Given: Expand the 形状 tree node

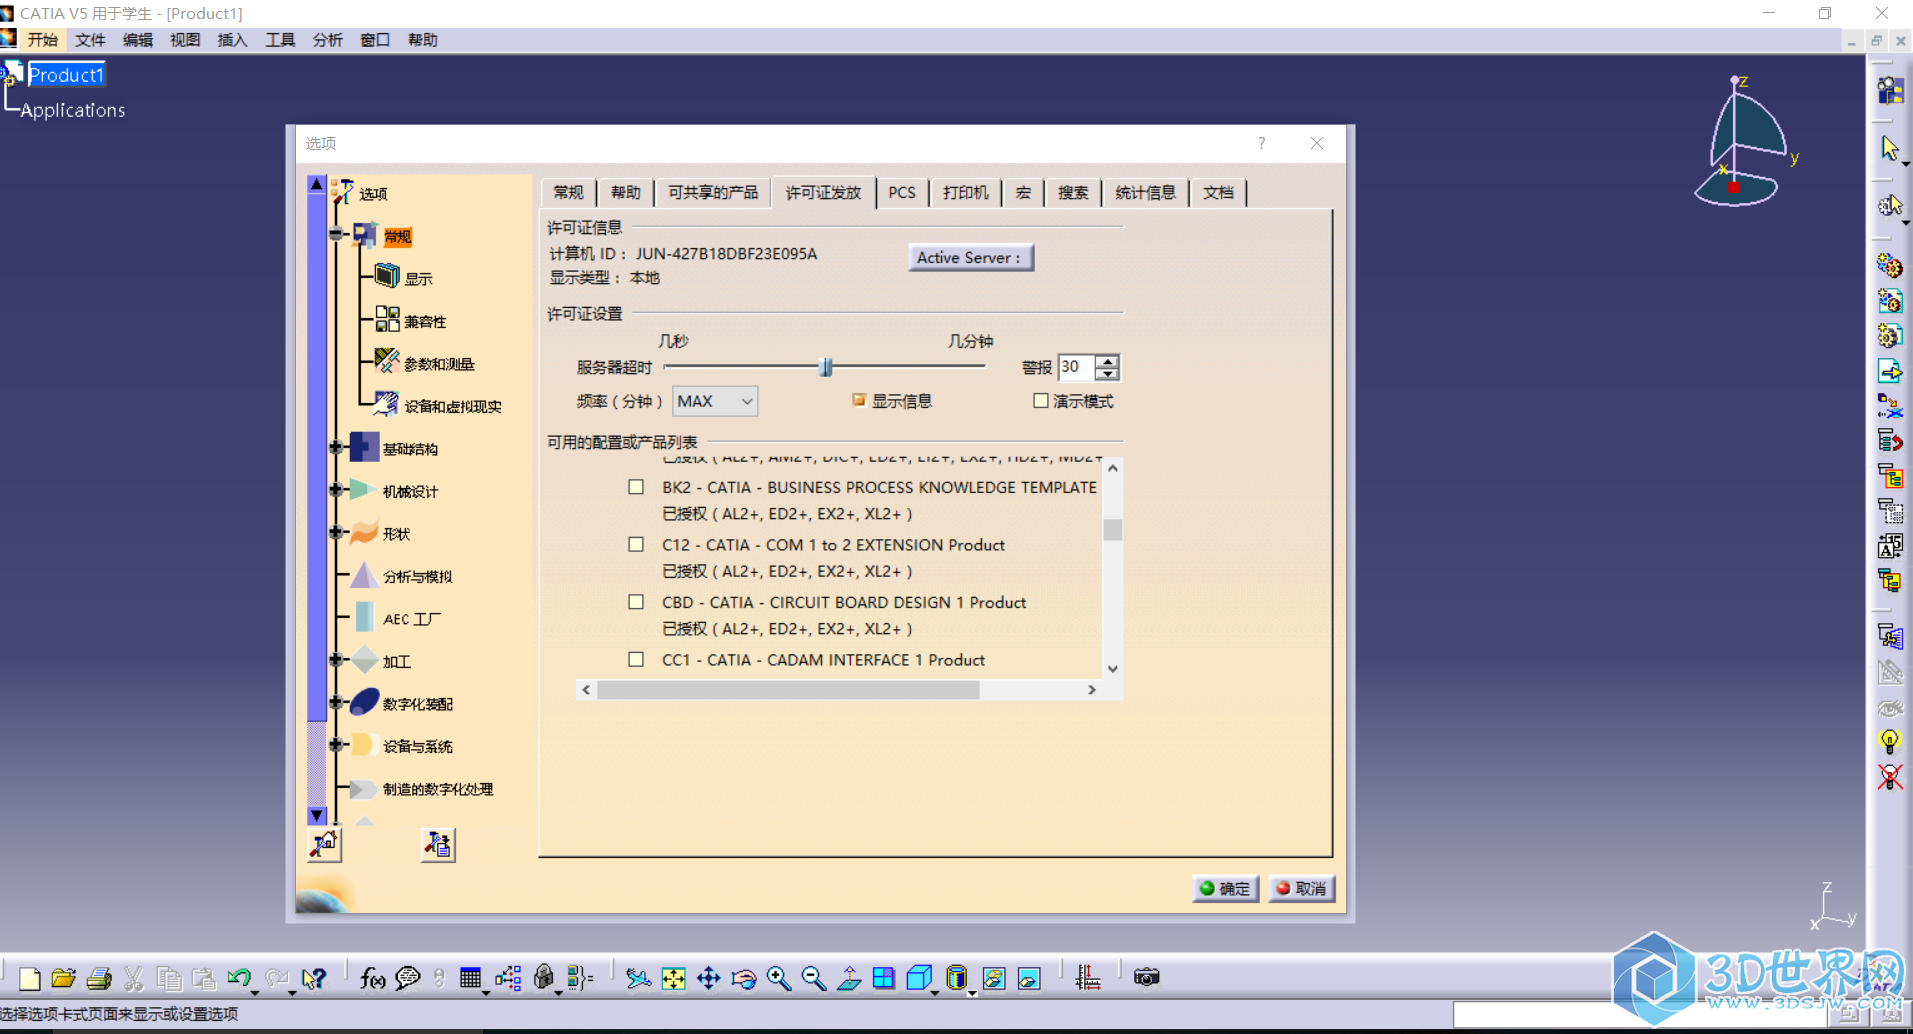Looking at the screenshot, I should (x=336, y=532).
